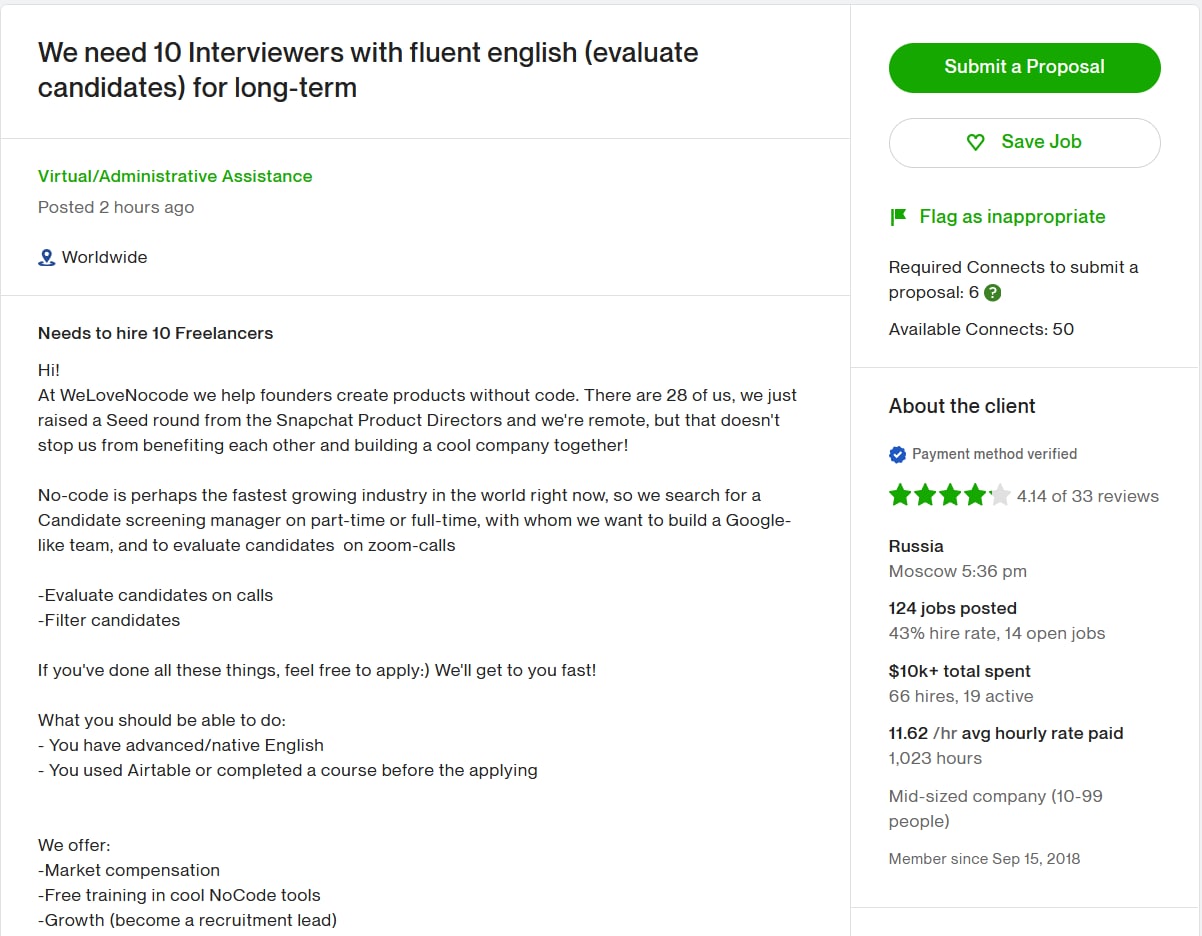Viewport: 1202px width, 936px height.
Task: Click the 124 jobs posted stat
Action: coord(952,608)
